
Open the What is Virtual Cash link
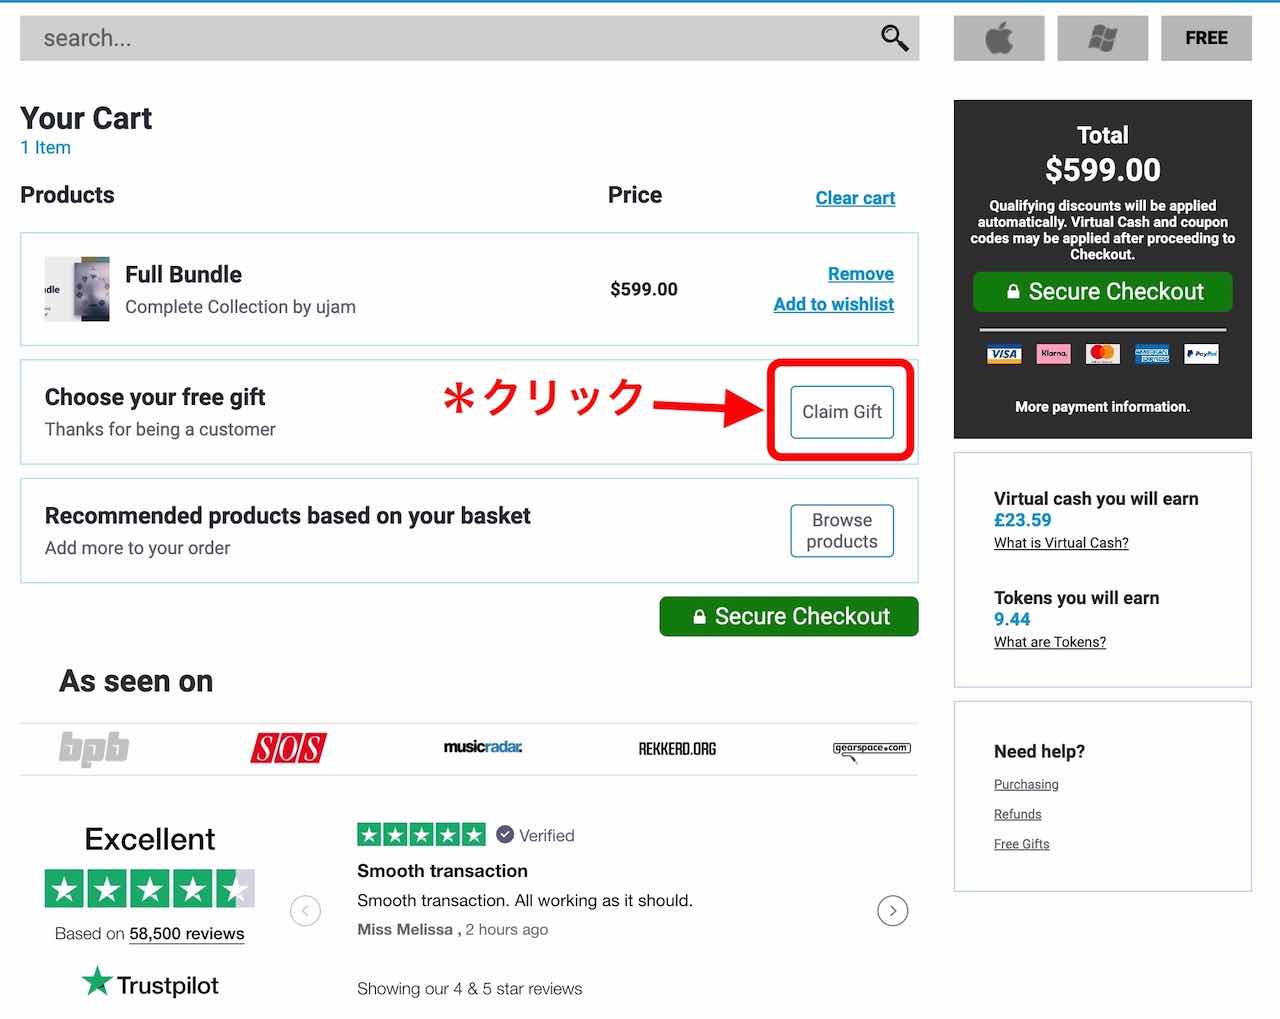pyautogui.click(x=1061, y=543)
